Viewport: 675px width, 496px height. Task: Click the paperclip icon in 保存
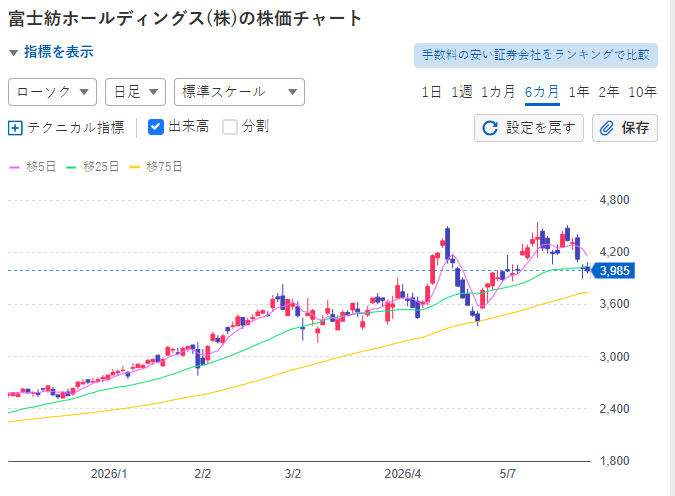pyautogui.click(x=607, y=128)
